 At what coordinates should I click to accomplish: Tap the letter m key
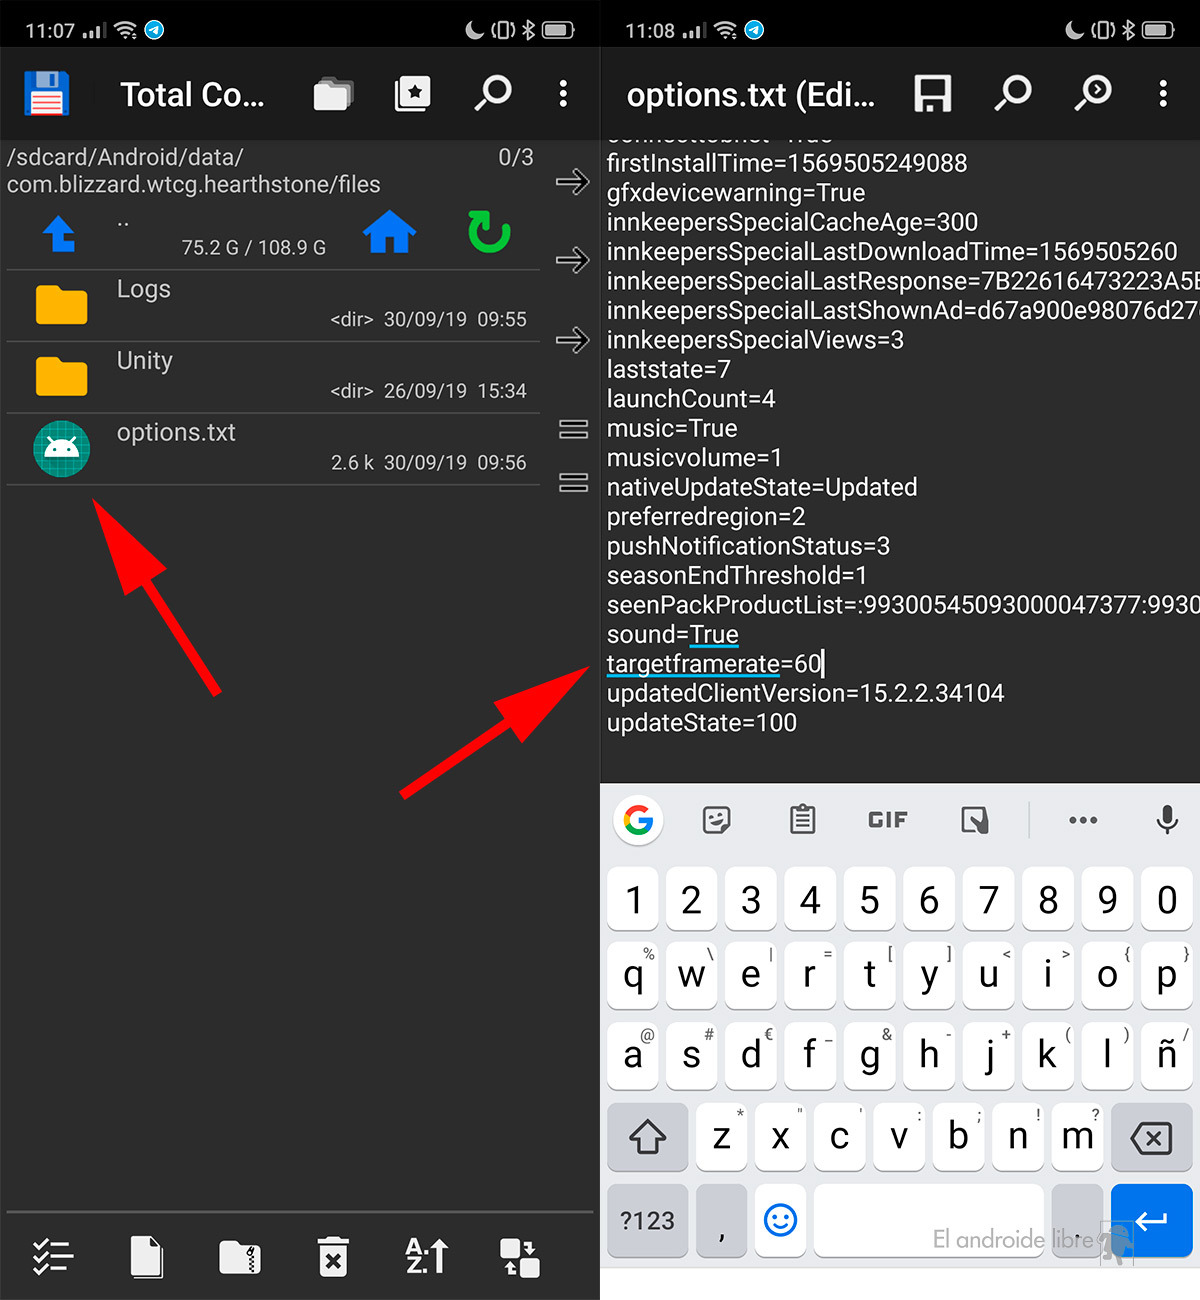(x=1077, y=1137)
